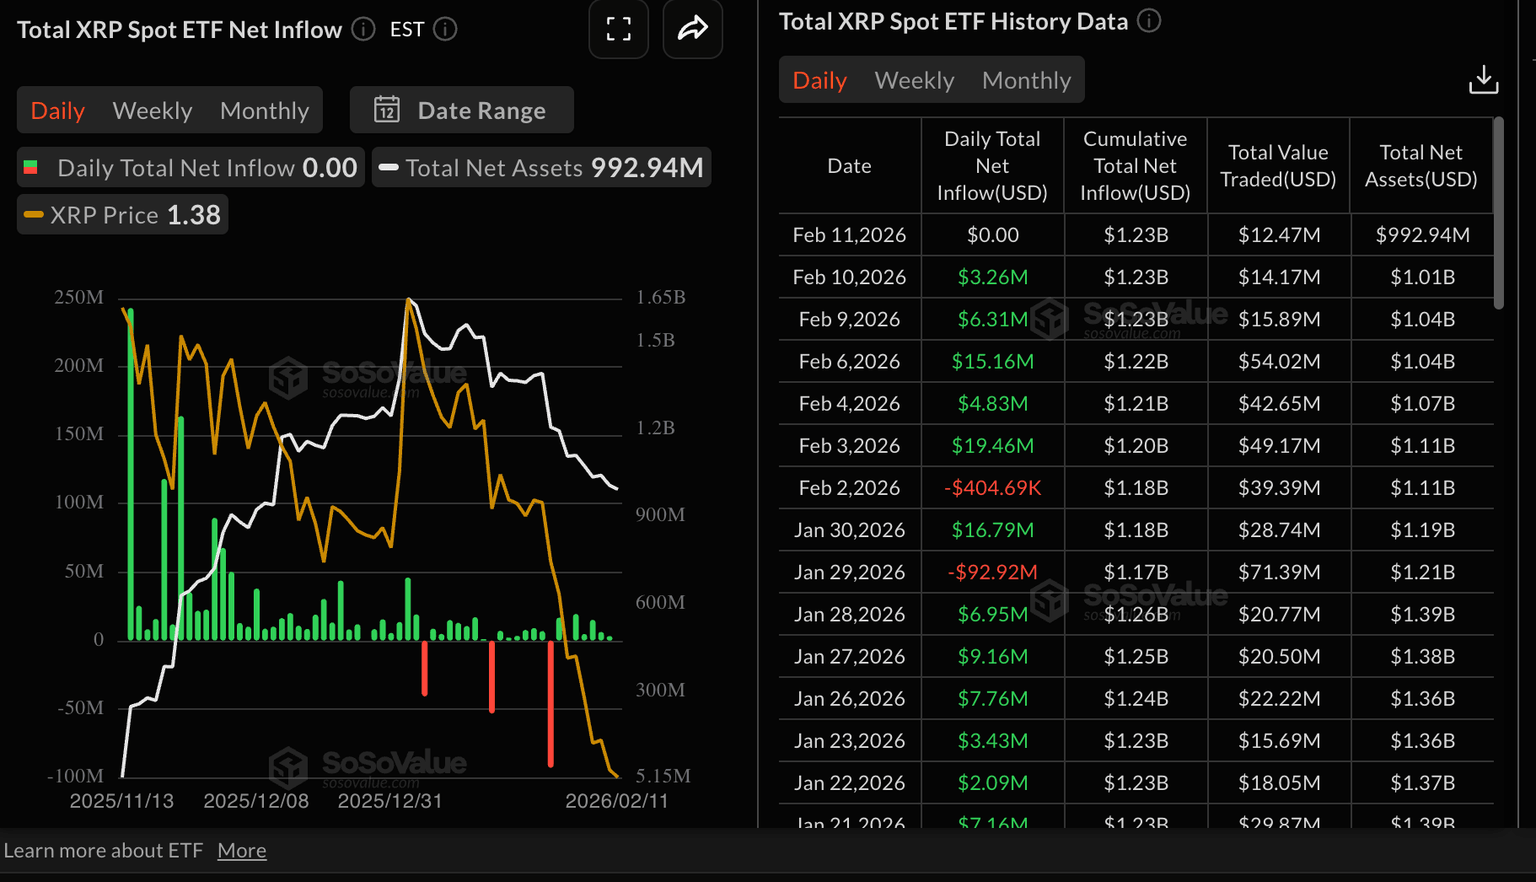Open the Date Range picker
Image resolution: width=1536 pixels, height=882 pixels.
[462, 110]
